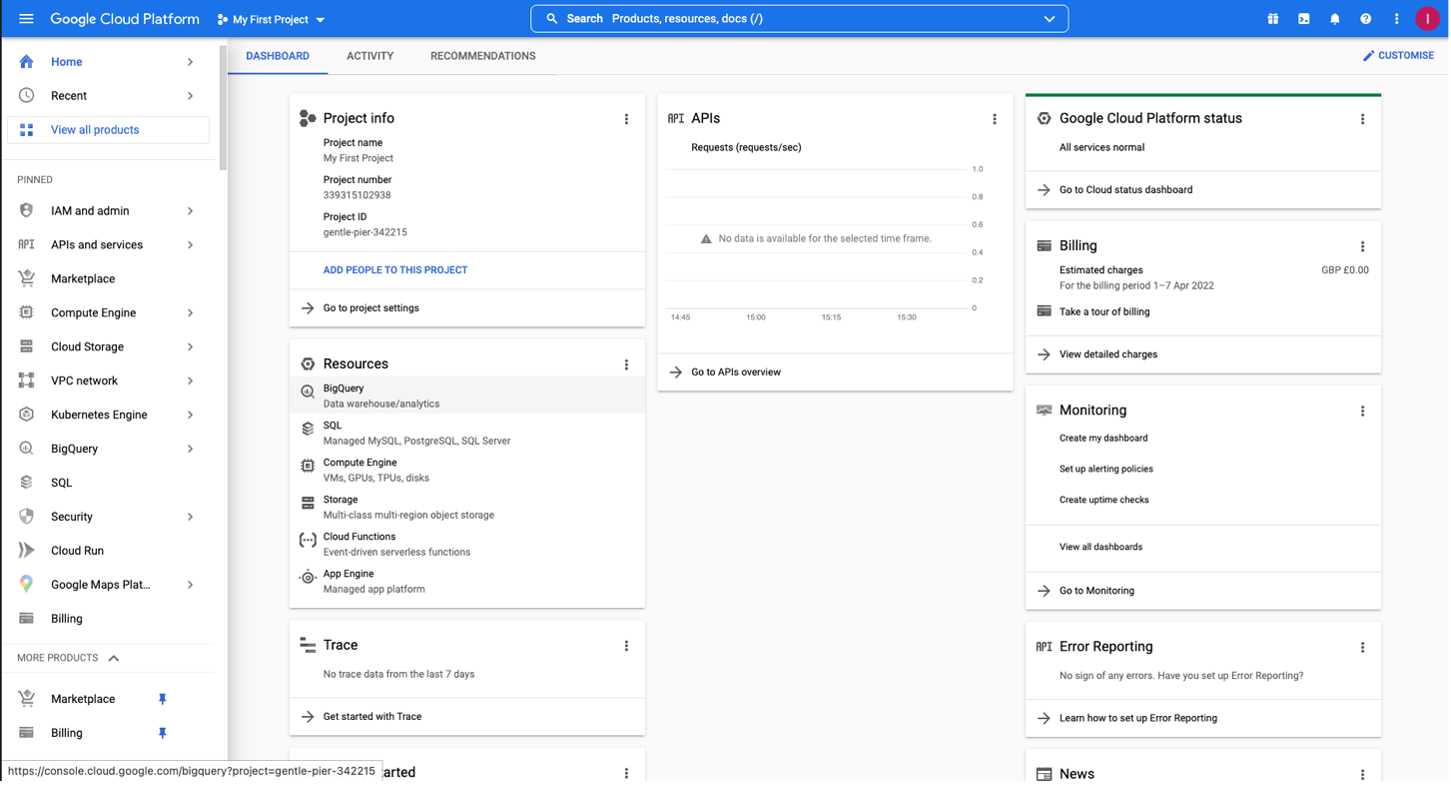Click the VPC network sidebar icon
The width and height of the screenshot is (1451, 785).
27,381
